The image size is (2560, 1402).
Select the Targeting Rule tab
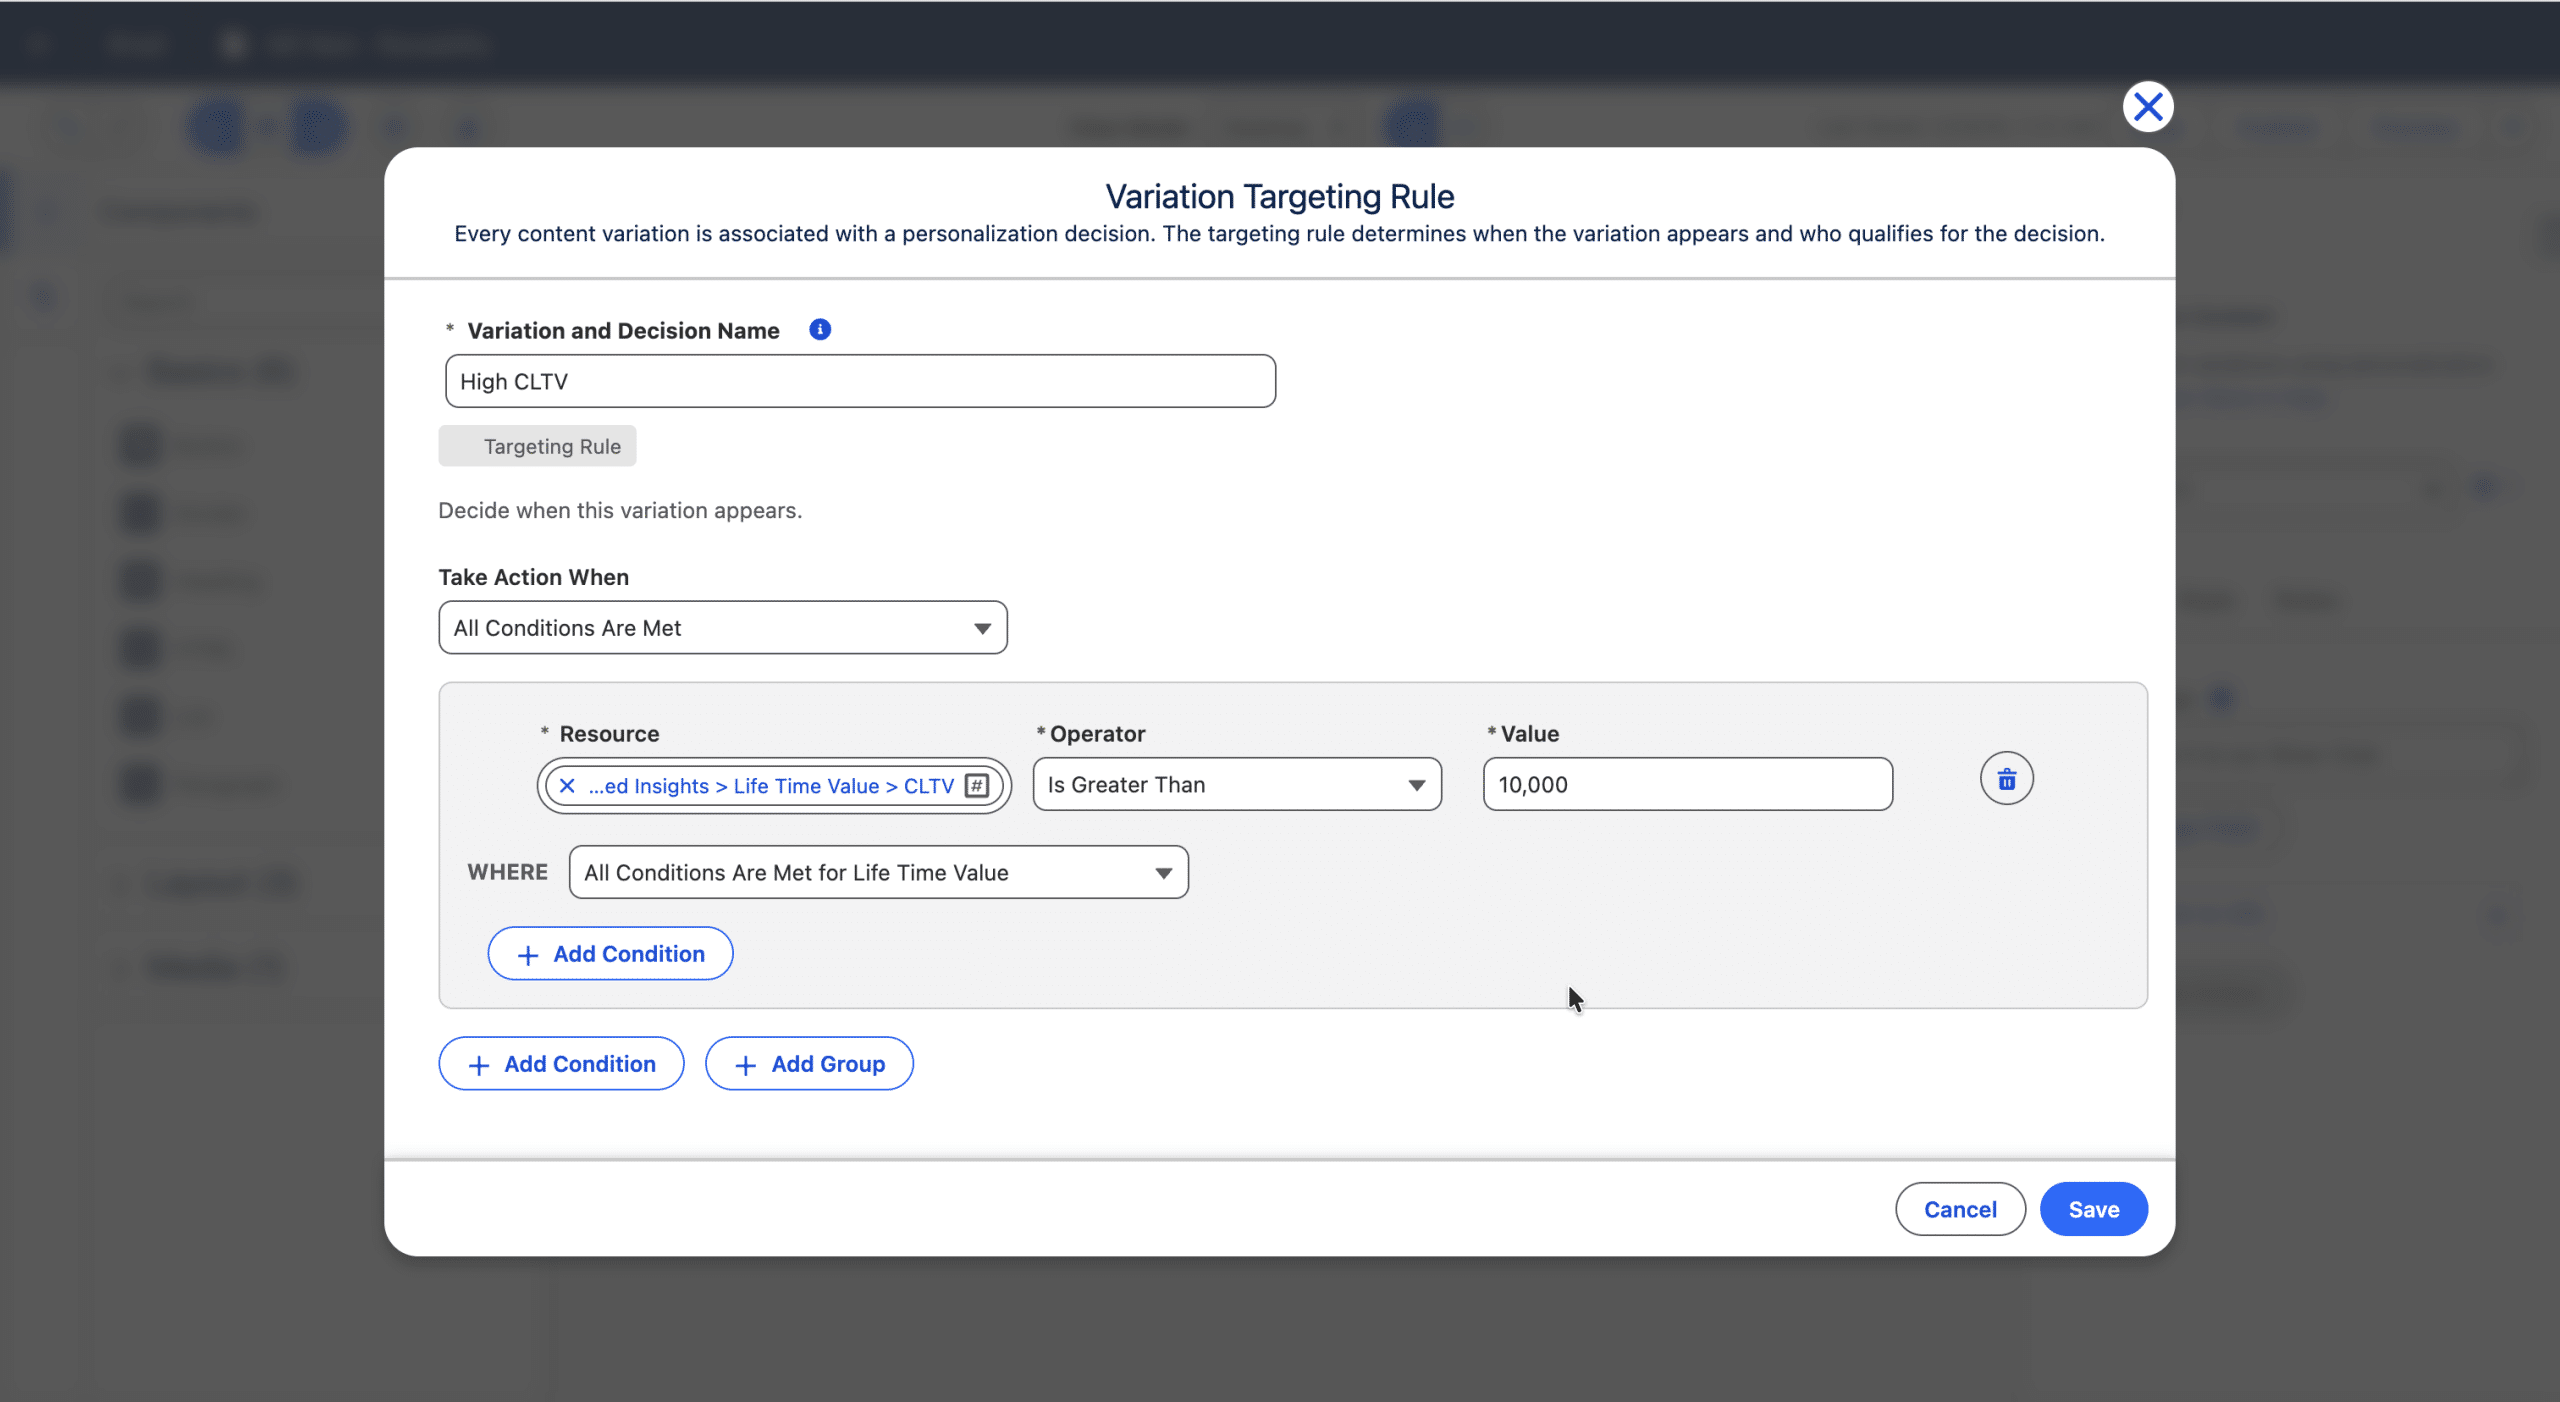(537, 447)
